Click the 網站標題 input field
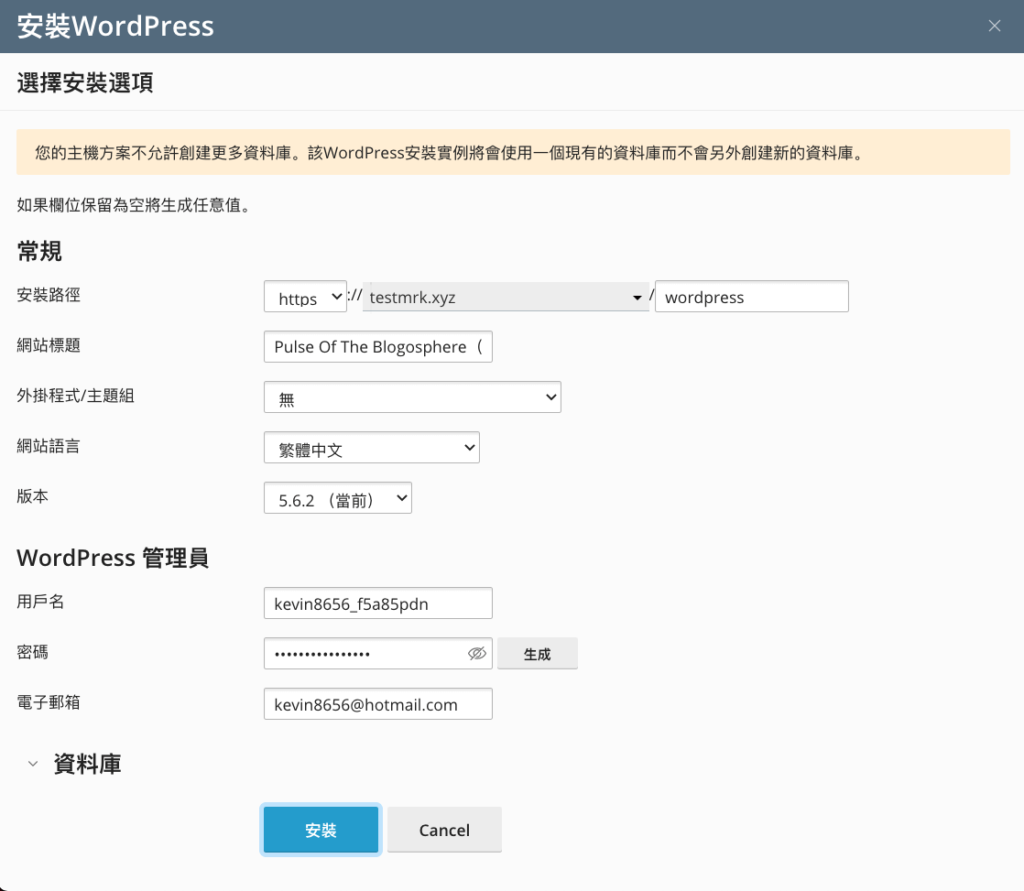The height and width of the screenshot is (891, 1024). tap(378, 347)
